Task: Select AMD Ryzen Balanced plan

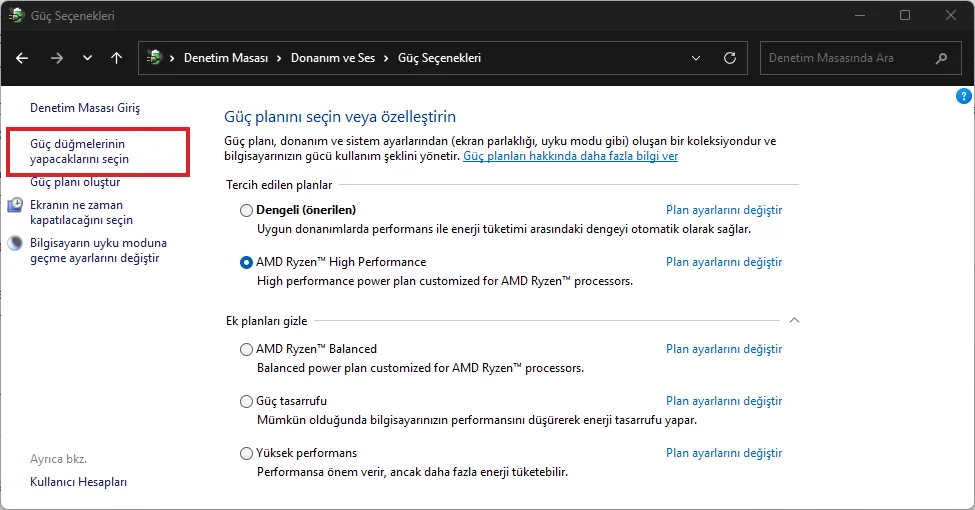Action: pyautogui.click(x=246, y=350)
